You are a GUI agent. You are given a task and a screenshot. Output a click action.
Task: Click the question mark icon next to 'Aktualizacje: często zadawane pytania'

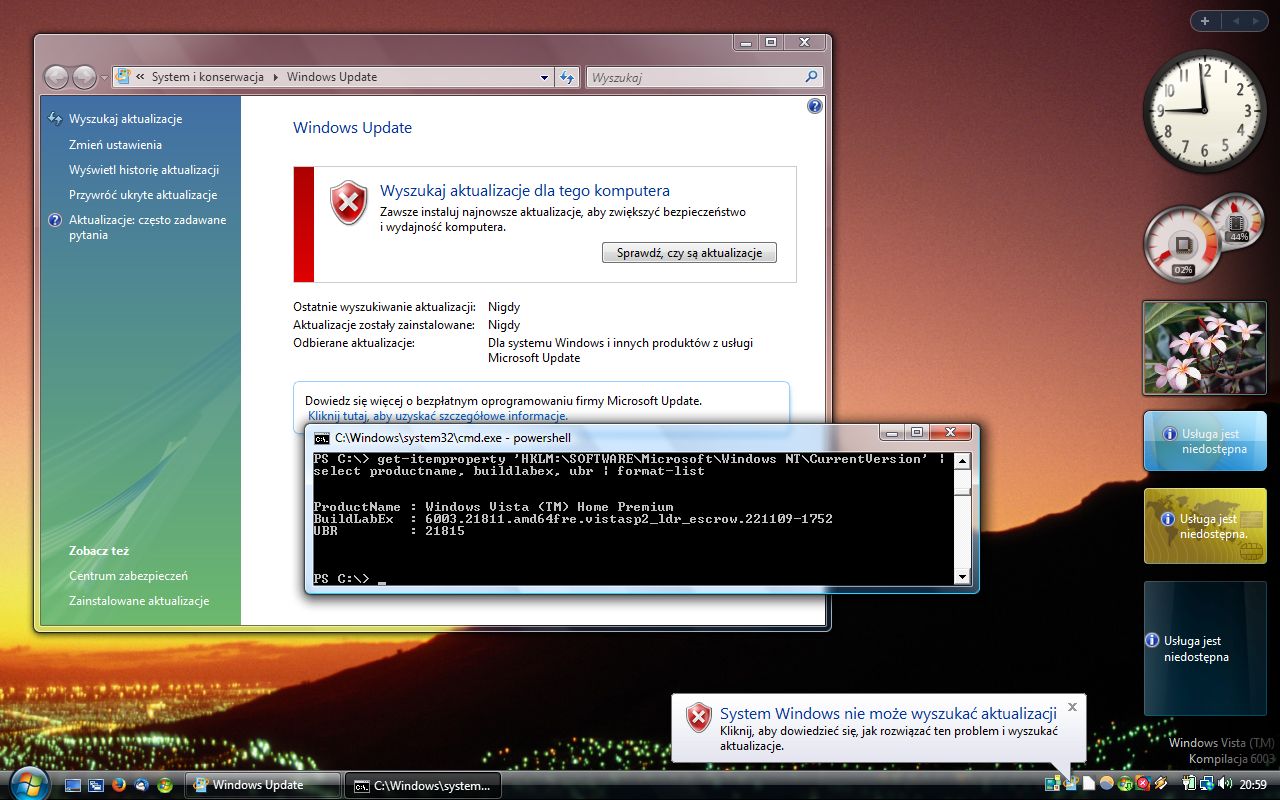[x=54, y=220]
